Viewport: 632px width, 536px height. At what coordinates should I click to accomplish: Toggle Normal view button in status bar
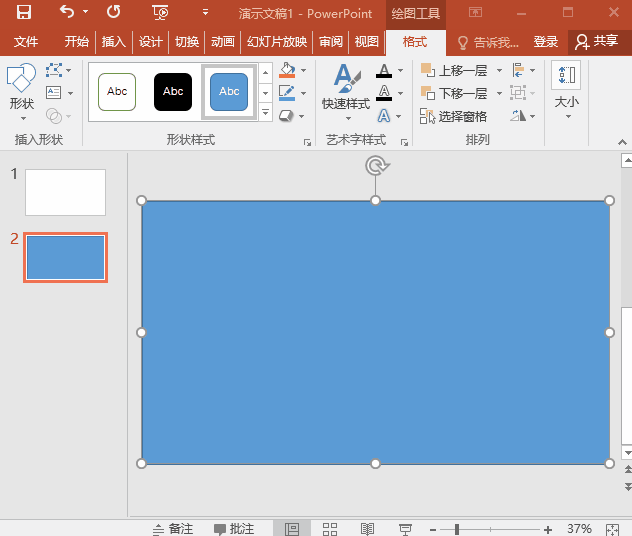coord(292,528)
